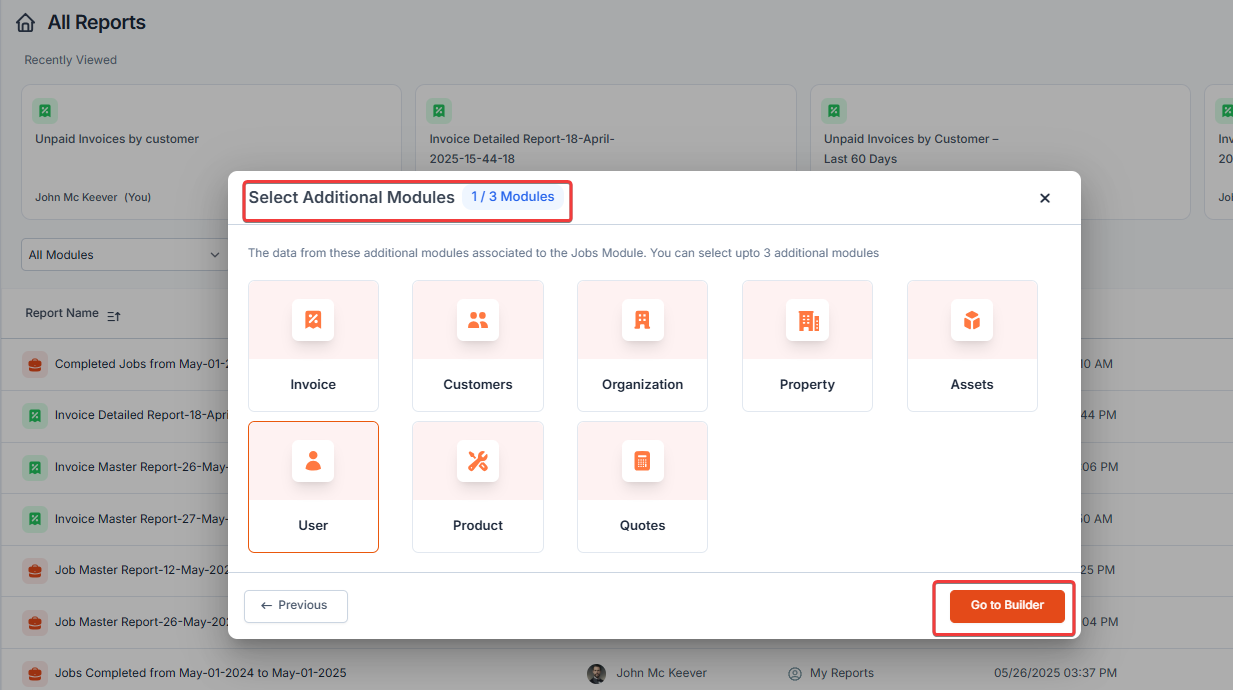The height and width of the screenshot is (690, 1233).
Task: Open Unpaid Invoices by Customer – Last 60 Days card
Action: click(1000, 152)
